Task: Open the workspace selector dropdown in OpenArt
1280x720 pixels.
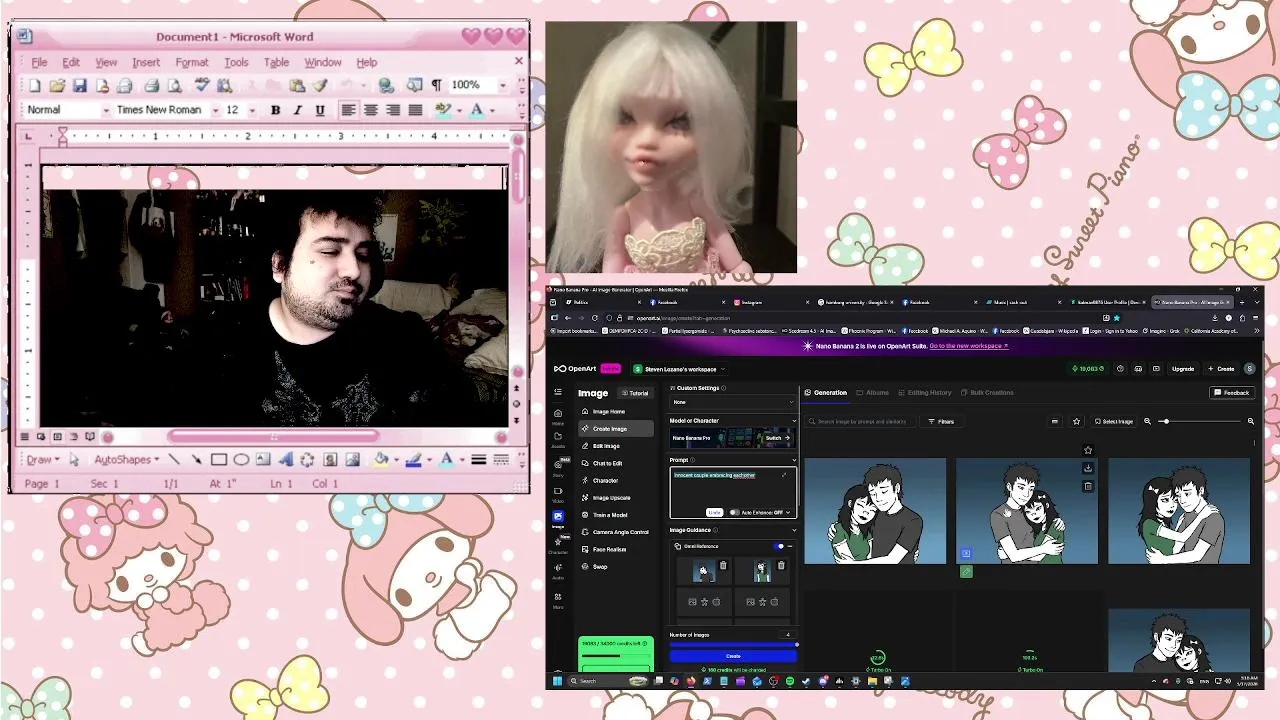Action: pos(680,369)
